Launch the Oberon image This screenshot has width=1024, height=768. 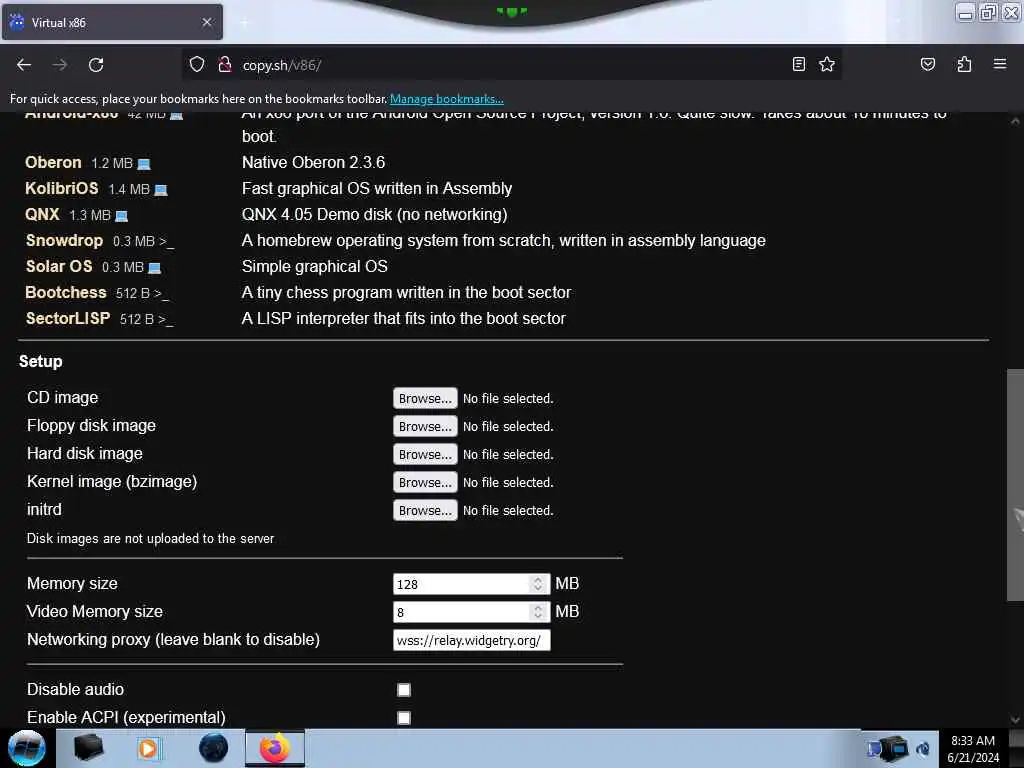53,162
